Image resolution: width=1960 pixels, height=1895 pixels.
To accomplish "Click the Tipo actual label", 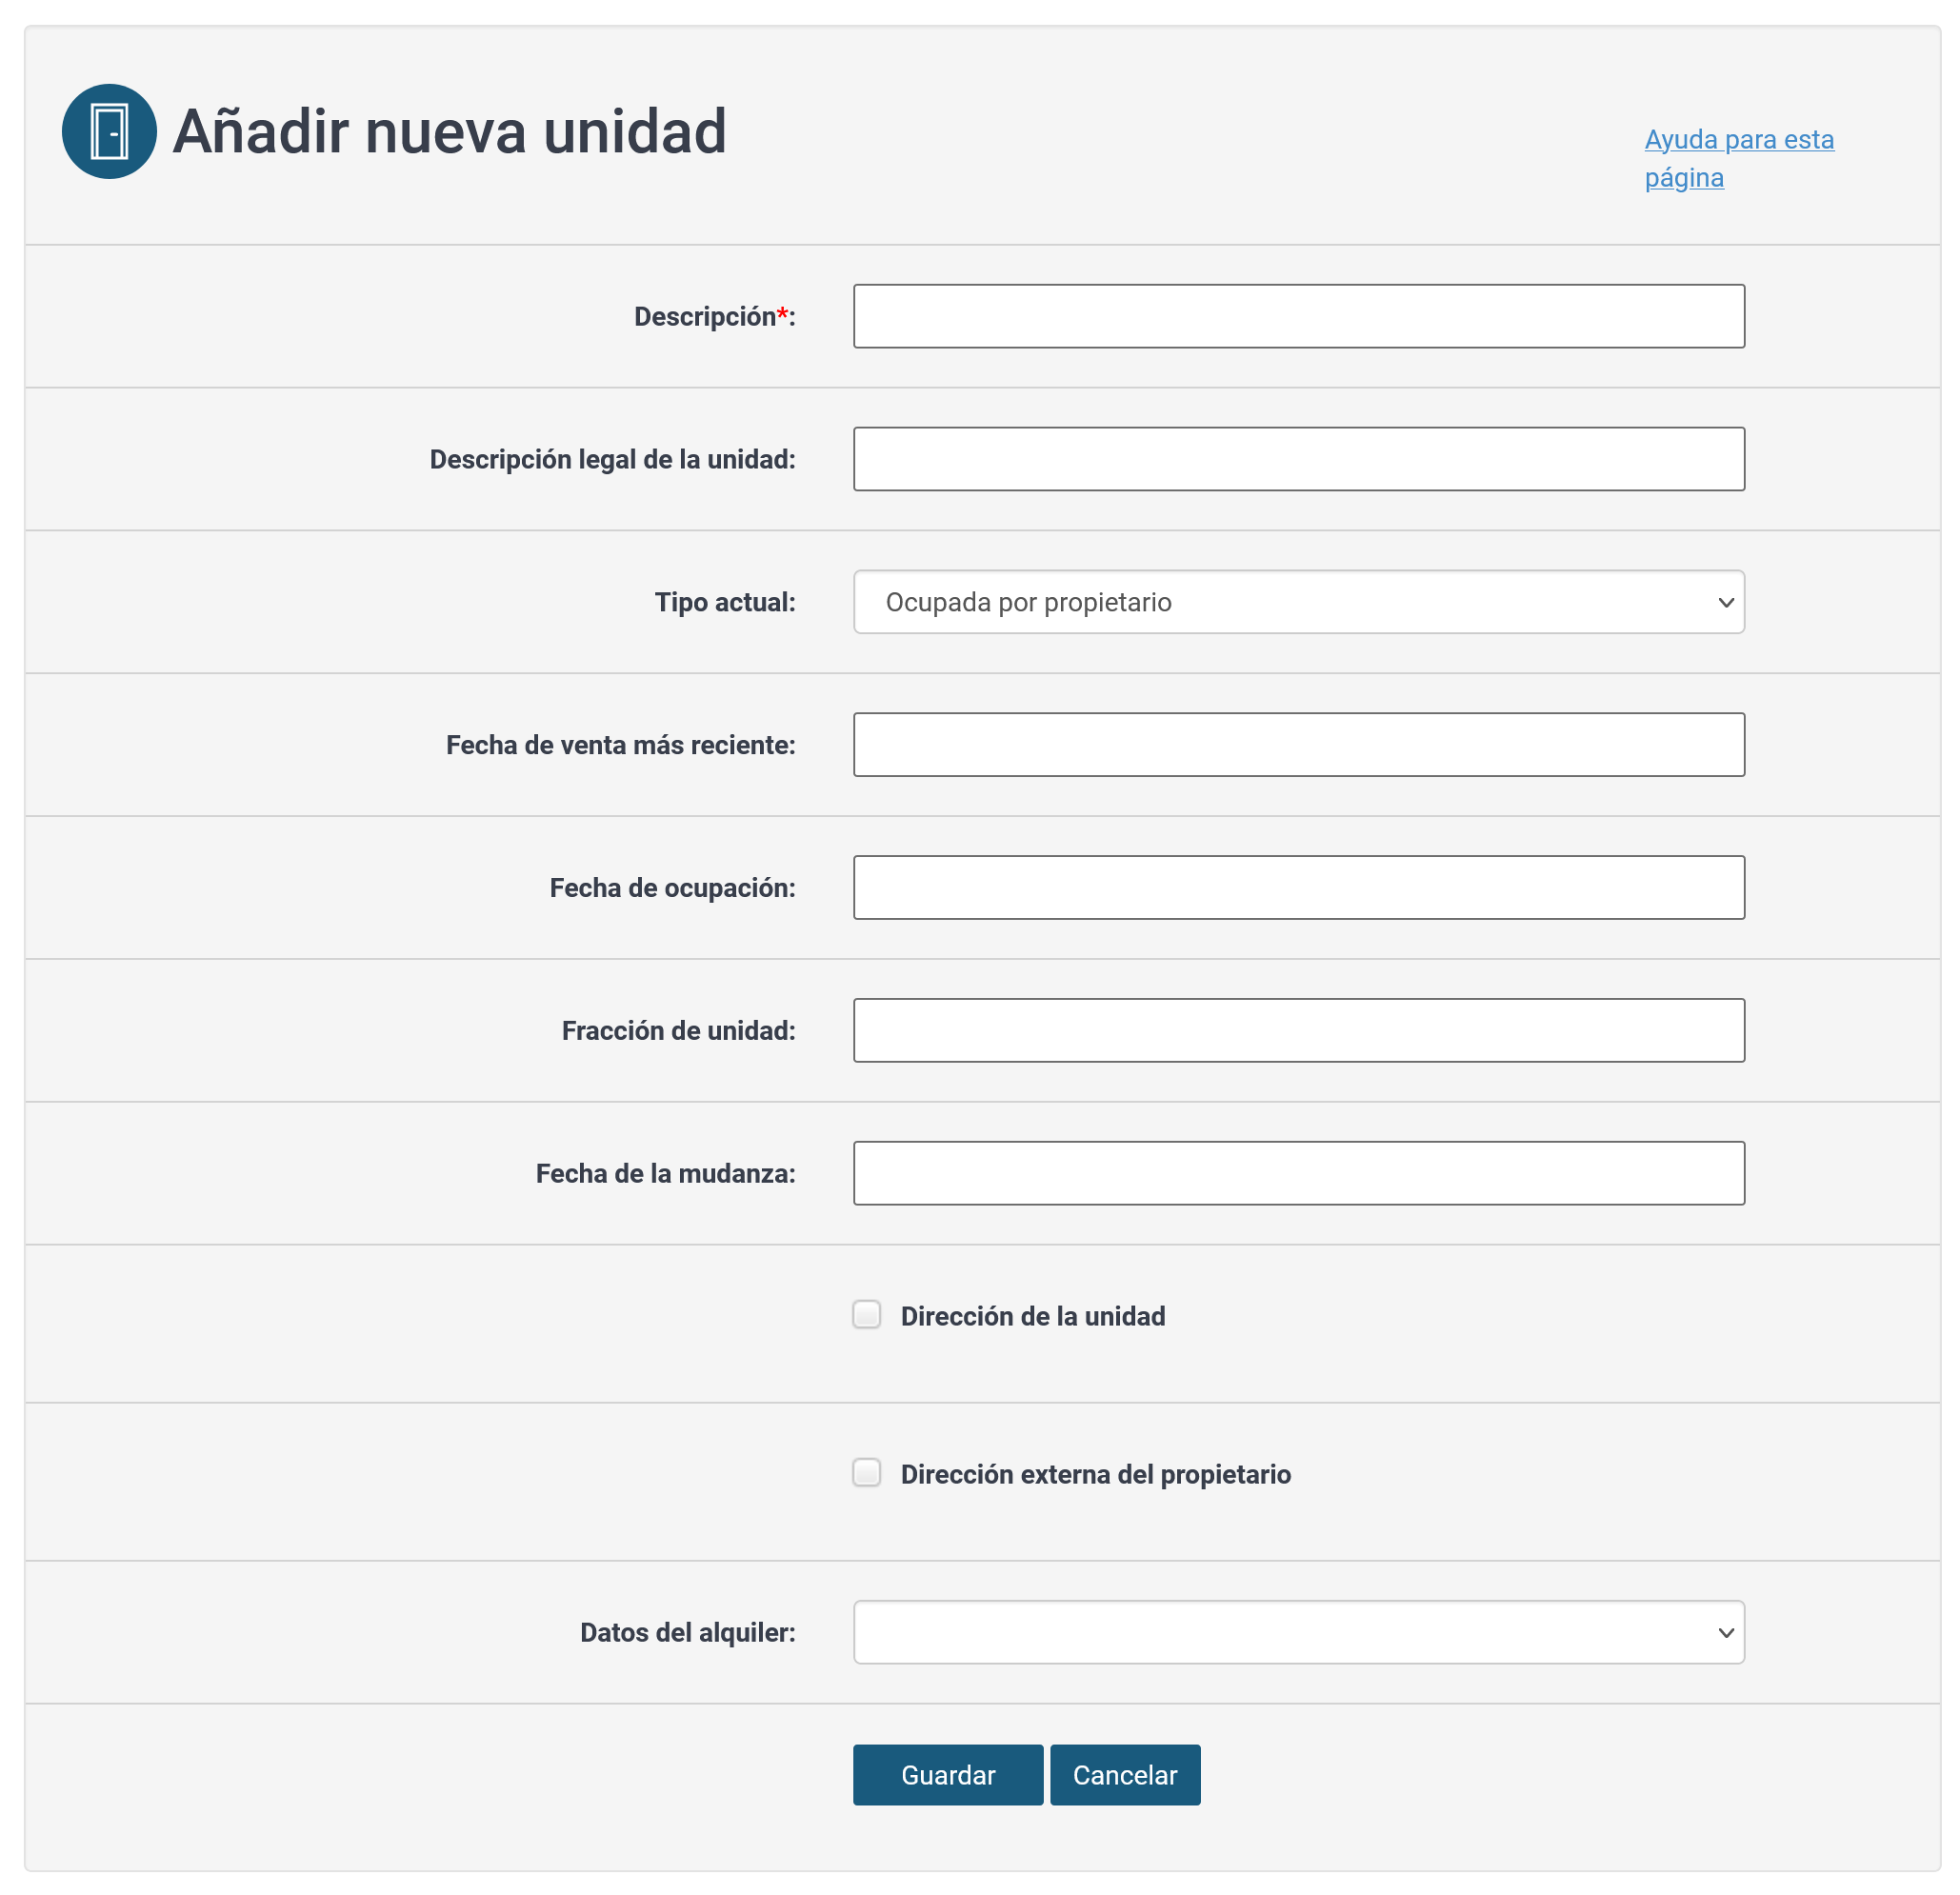I will (x=725, y=602).
